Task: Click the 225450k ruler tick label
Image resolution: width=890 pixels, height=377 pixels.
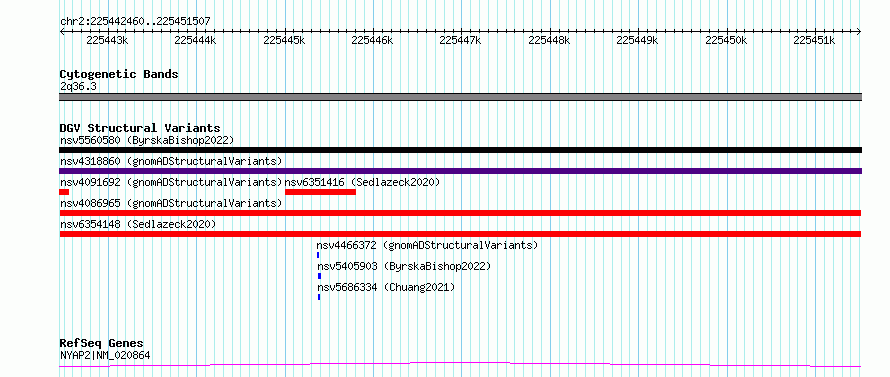Action: click(x=726, y=40)
